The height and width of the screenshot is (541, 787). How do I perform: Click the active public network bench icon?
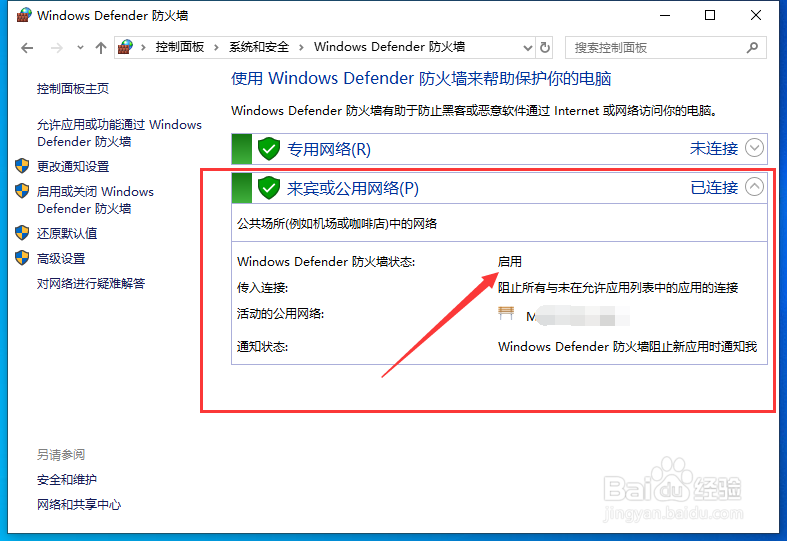506,314
